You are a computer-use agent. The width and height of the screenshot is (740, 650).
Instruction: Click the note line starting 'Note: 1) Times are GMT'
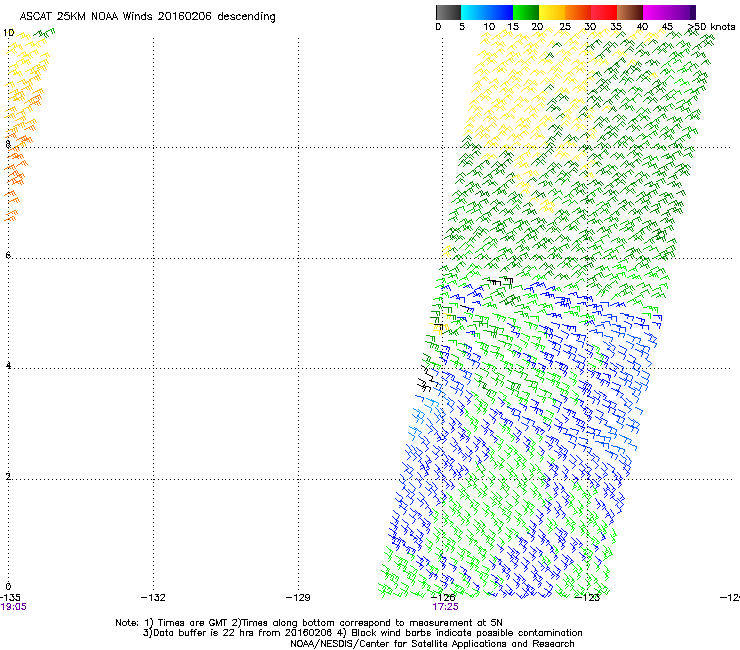309,623
